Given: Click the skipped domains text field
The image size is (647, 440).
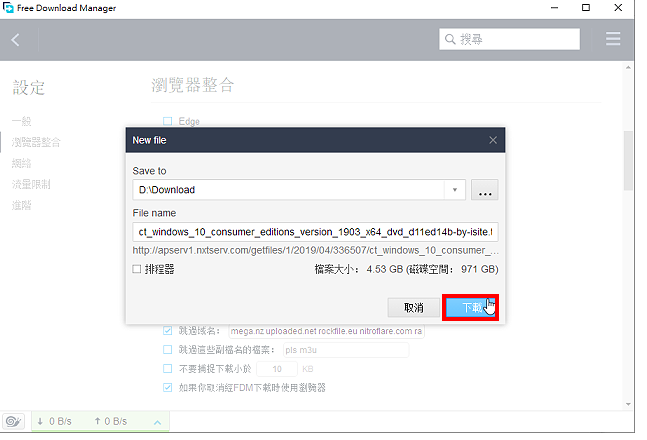Looking at the screenshot, I should coord(326,331).
